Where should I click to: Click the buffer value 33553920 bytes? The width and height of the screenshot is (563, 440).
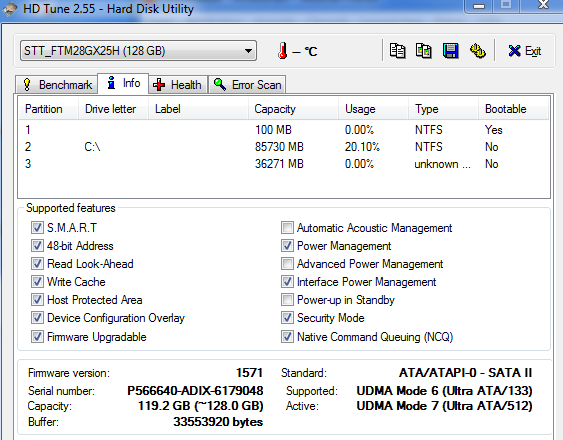[x=218, y=422]
